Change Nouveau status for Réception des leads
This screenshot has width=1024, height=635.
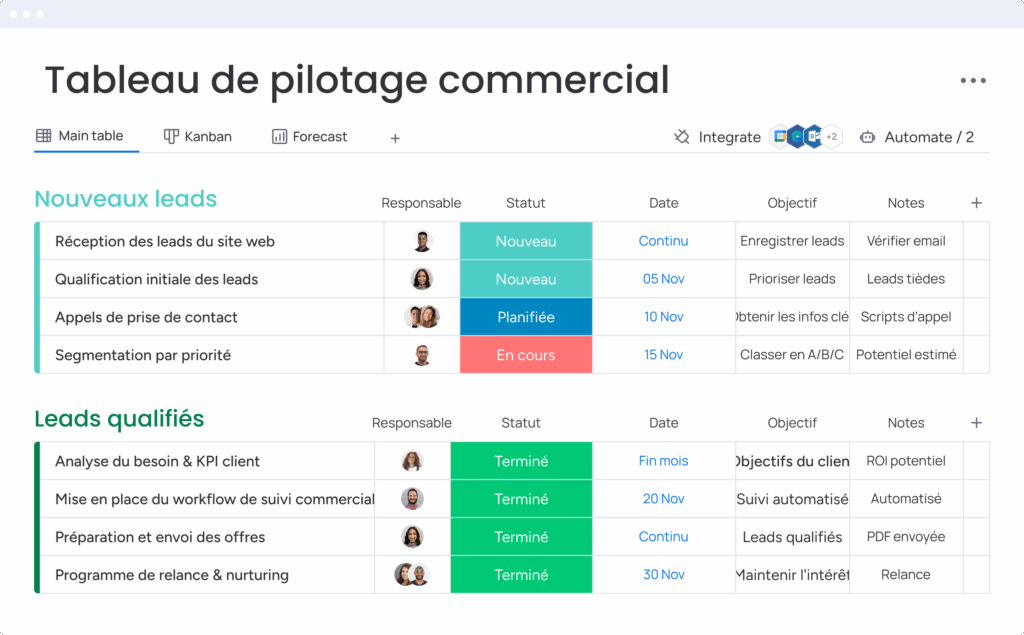point(526,241)
